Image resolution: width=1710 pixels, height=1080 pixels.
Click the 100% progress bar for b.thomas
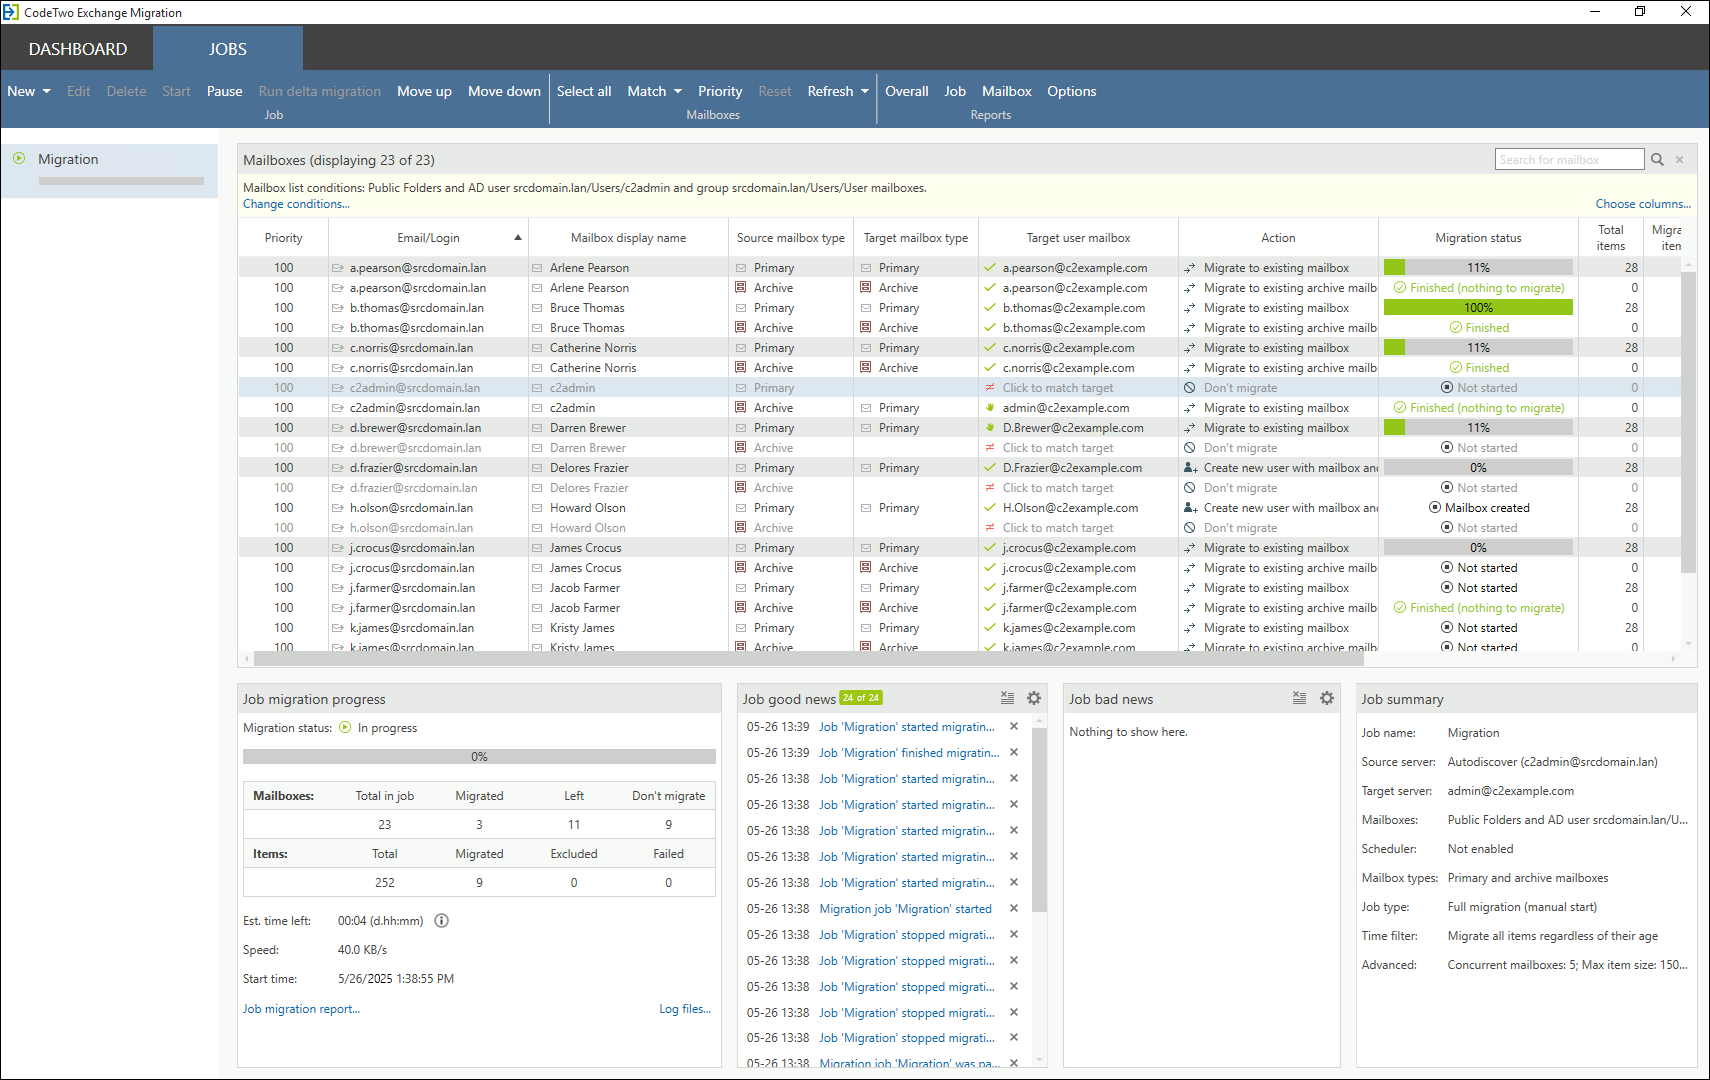point(1478,308)
